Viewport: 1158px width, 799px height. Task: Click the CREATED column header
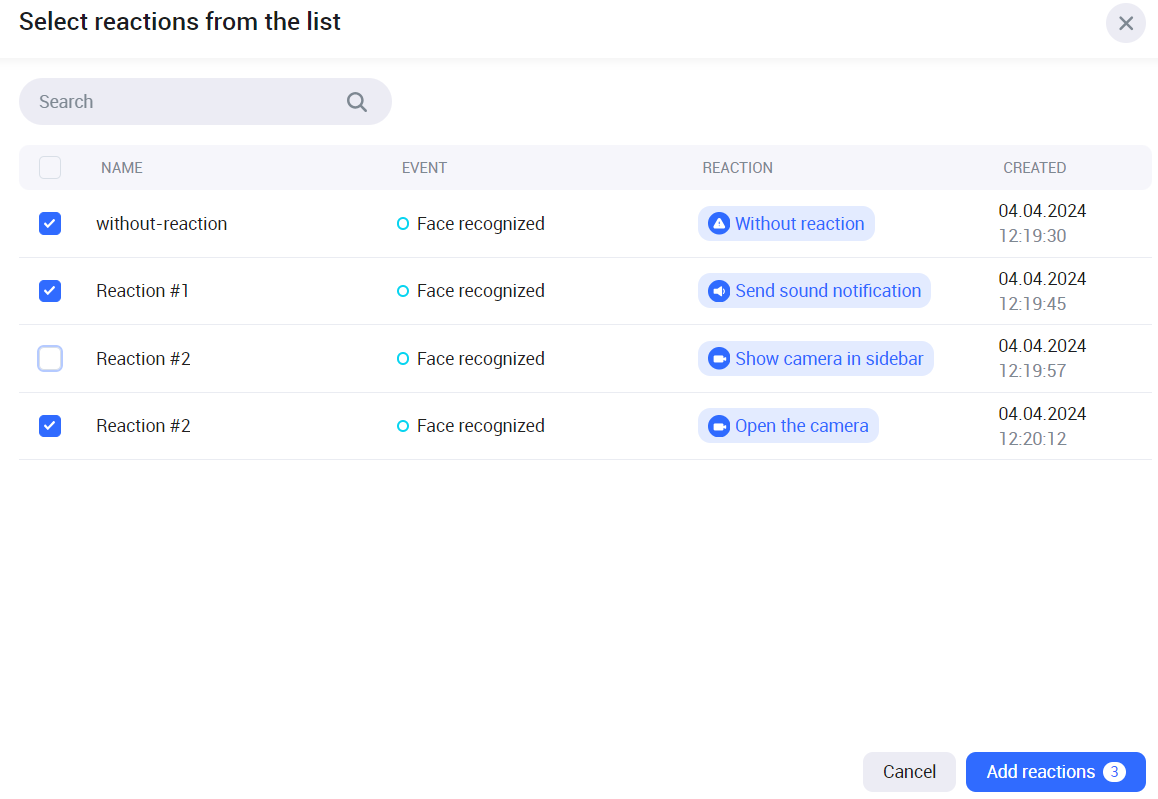coord(1034,168)
